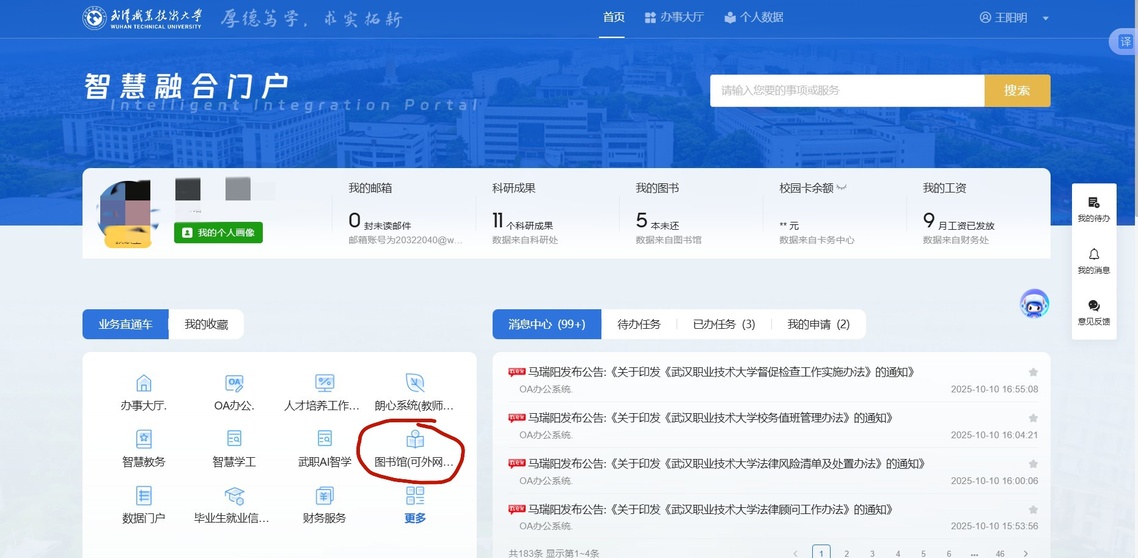This screenshot has height=558, width=1138.
Task: Click the yellow 搜索 button
Action: (x=1017, y=90)
